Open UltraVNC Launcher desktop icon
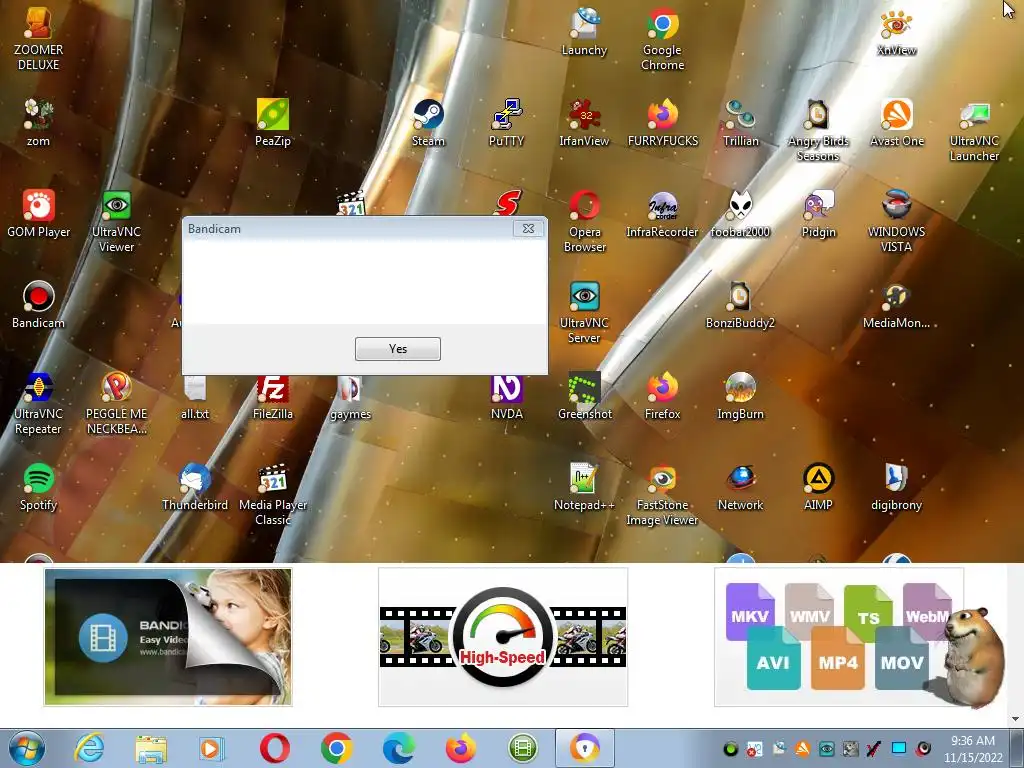The image size is (1024, 768). (974, 131)
